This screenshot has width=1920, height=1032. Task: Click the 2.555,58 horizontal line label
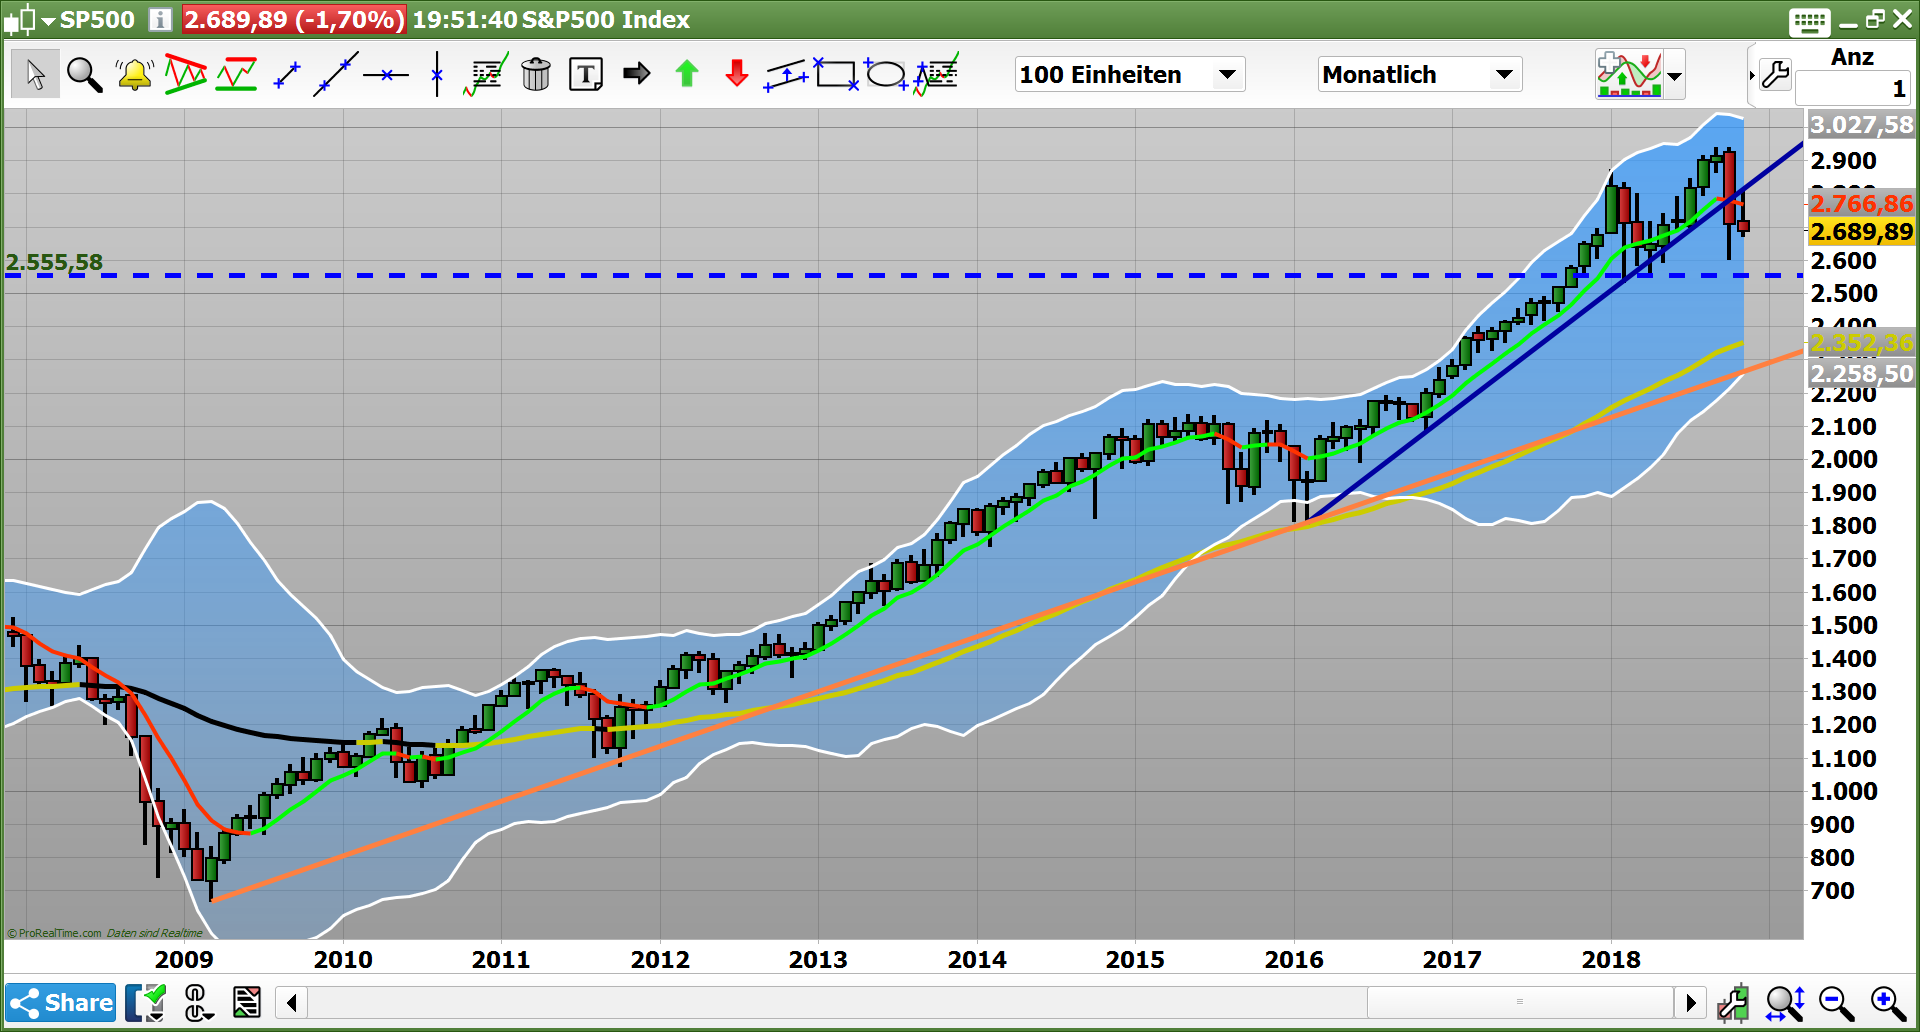[x=54, y=262]
